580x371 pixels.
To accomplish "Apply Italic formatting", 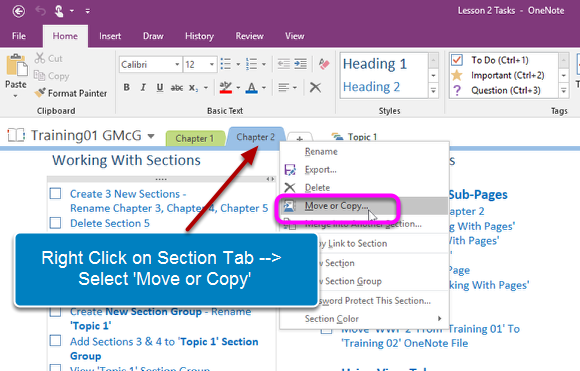I will coord(143,87).
